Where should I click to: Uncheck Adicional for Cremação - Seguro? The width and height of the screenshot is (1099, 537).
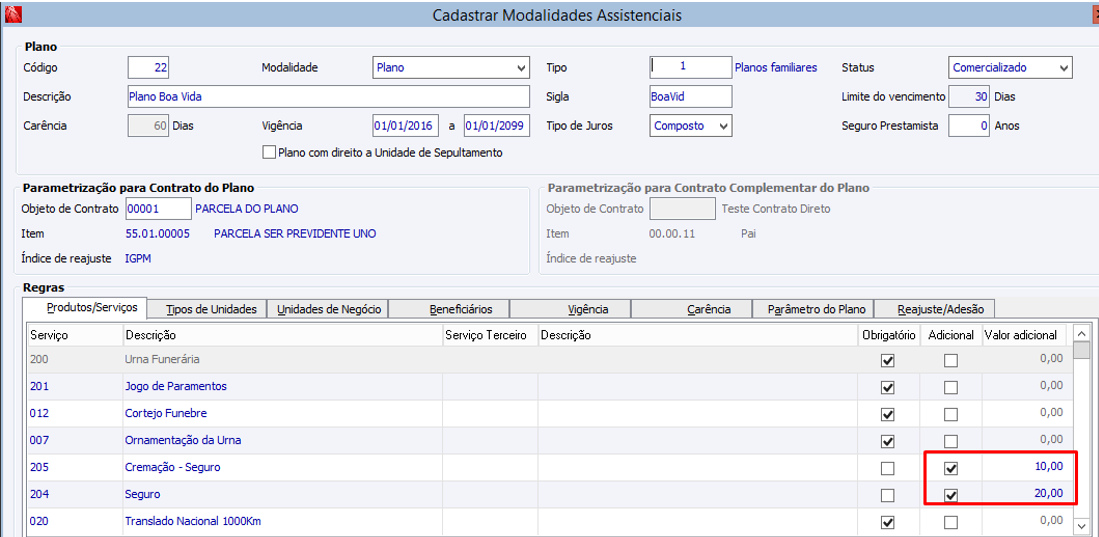coord(950,468)
